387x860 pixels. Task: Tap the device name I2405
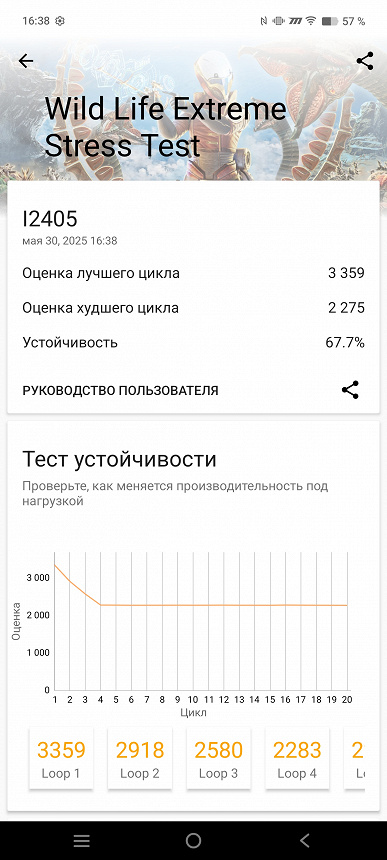(x=50, y=219)
